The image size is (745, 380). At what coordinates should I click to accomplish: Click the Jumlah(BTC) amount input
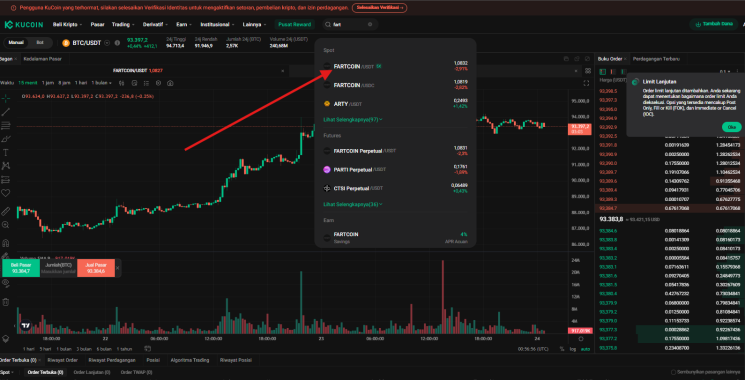click(x=58, y=268)
